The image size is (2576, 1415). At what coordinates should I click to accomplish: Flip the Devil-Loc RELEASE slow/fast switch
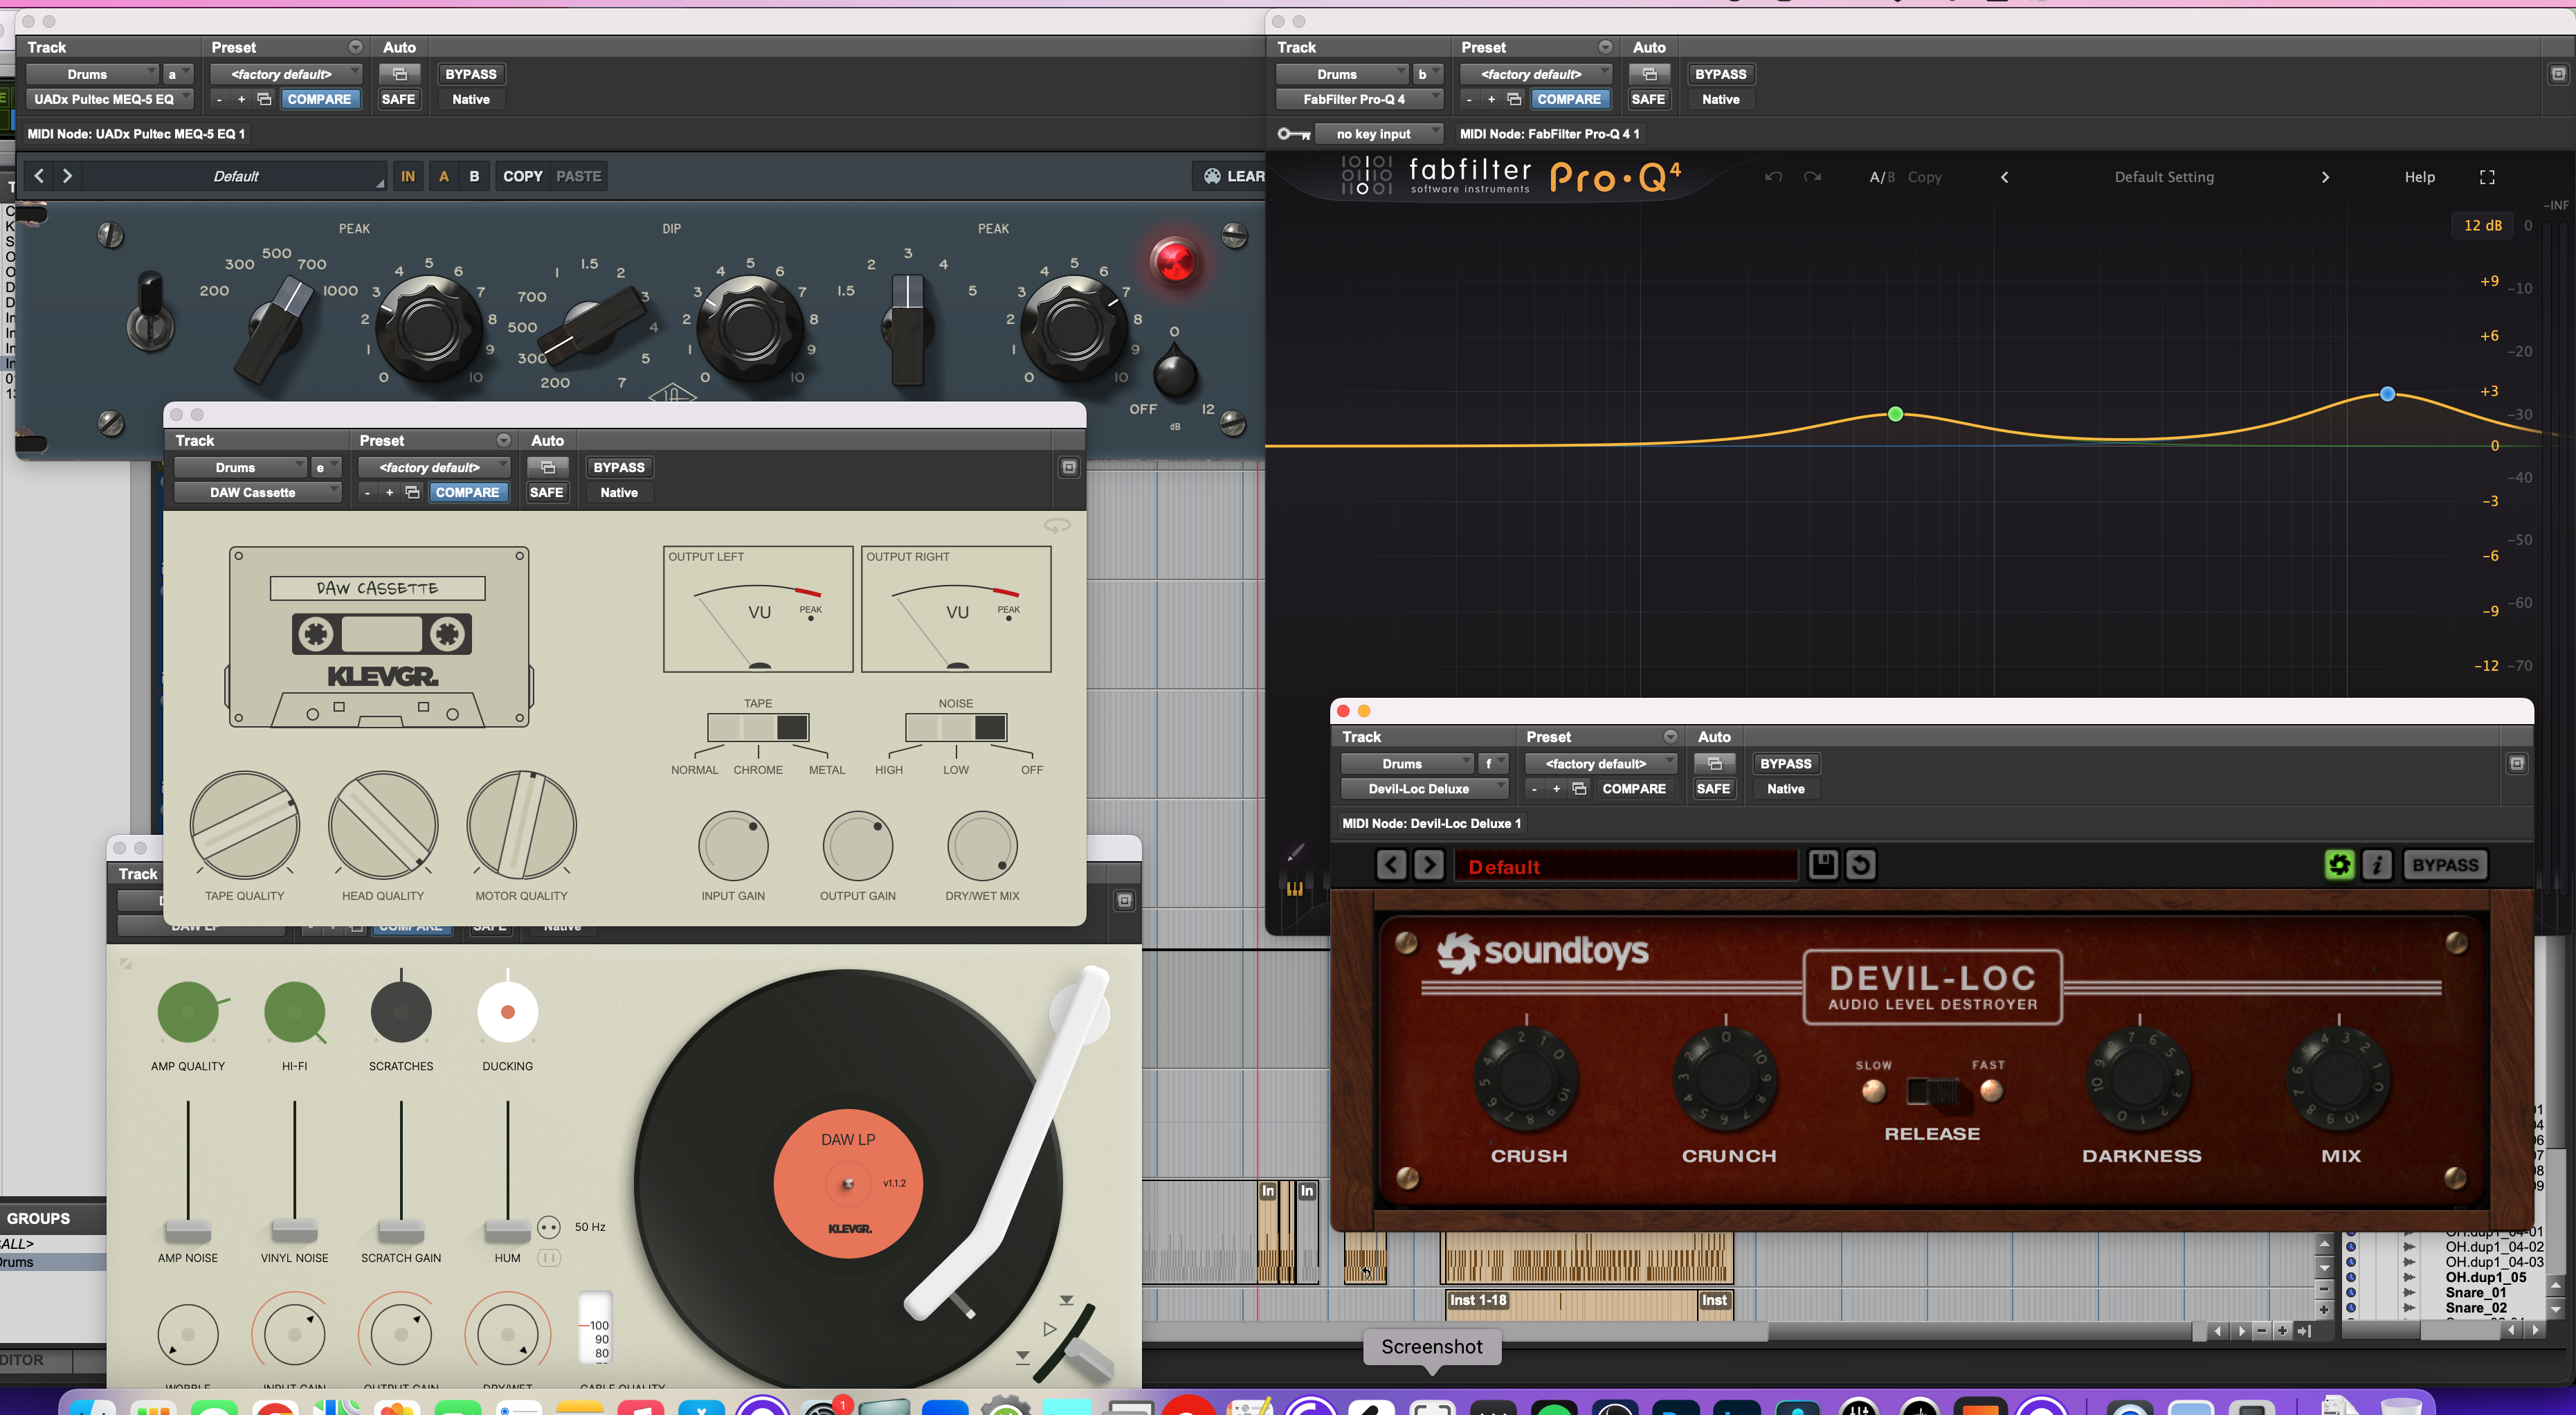(1932, 1090)
